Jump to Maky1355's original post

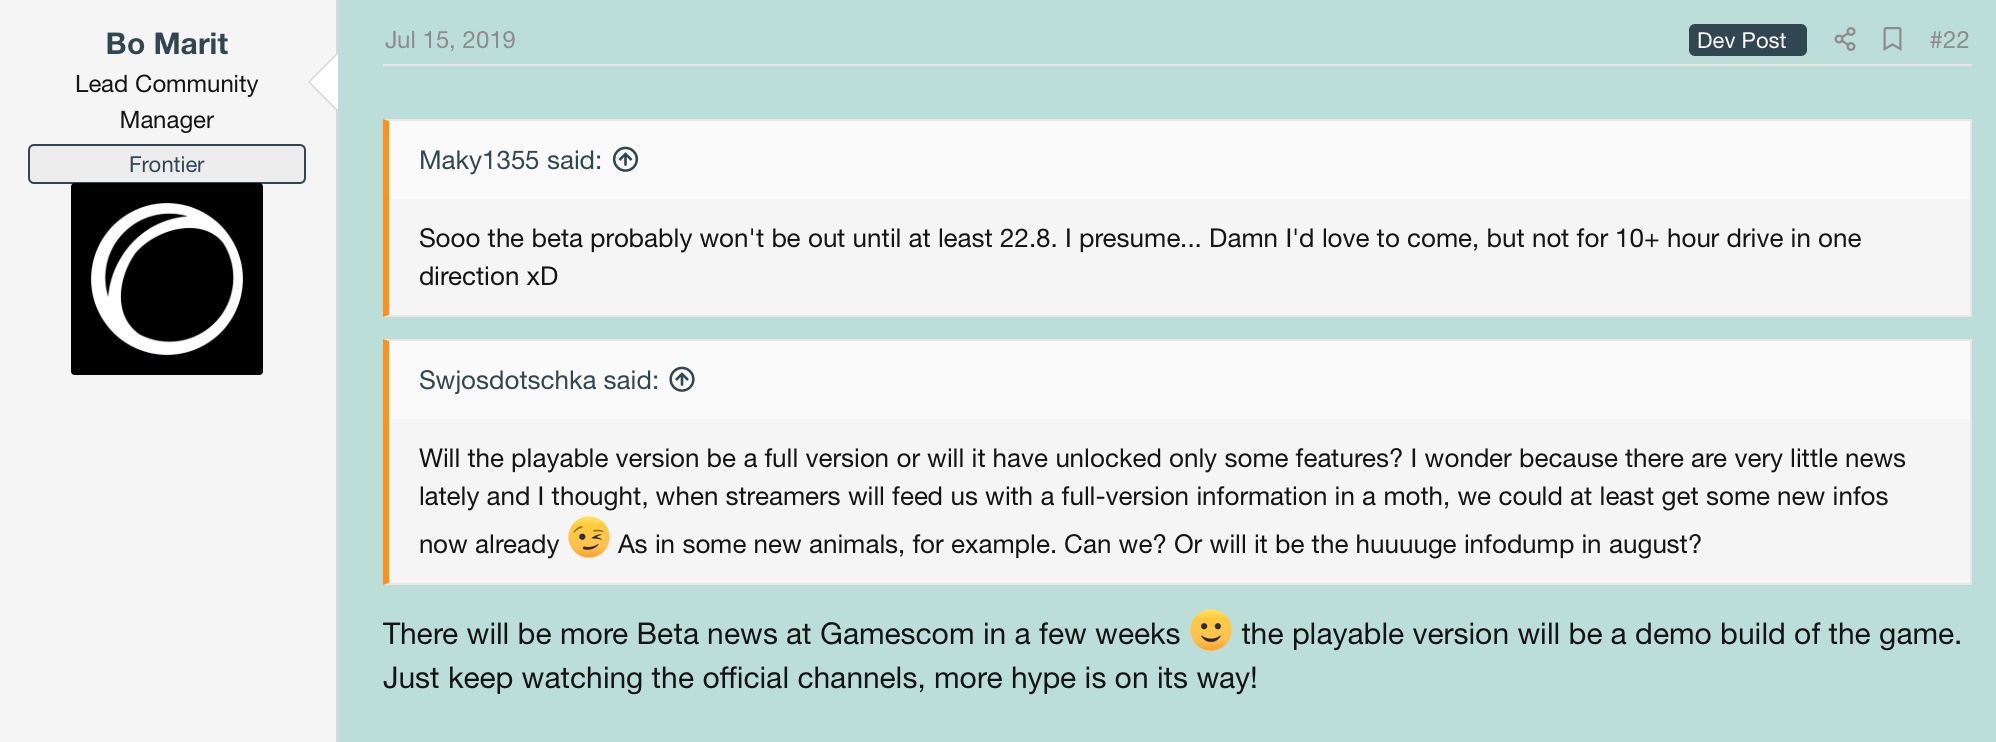pos(510,160)
